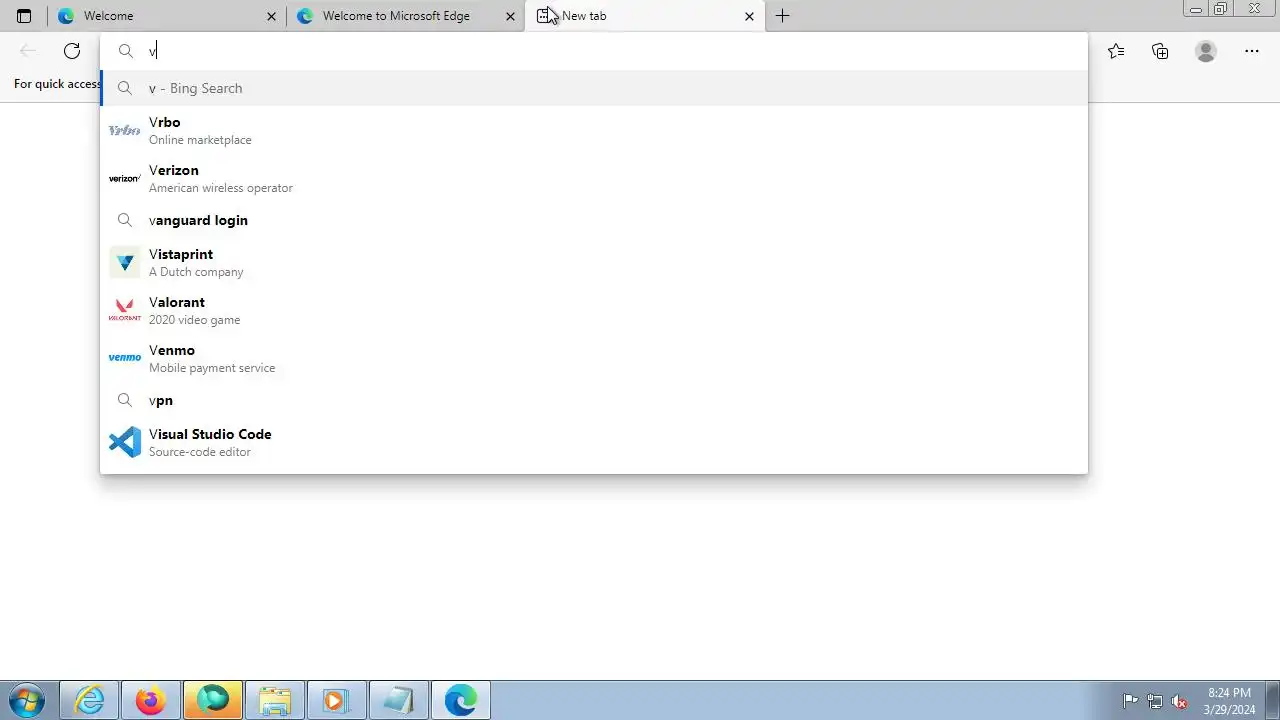This screenshot has width=1280, height=720.
Task: Open the file explorer taskbar icon
Action: tap(274, 701)
